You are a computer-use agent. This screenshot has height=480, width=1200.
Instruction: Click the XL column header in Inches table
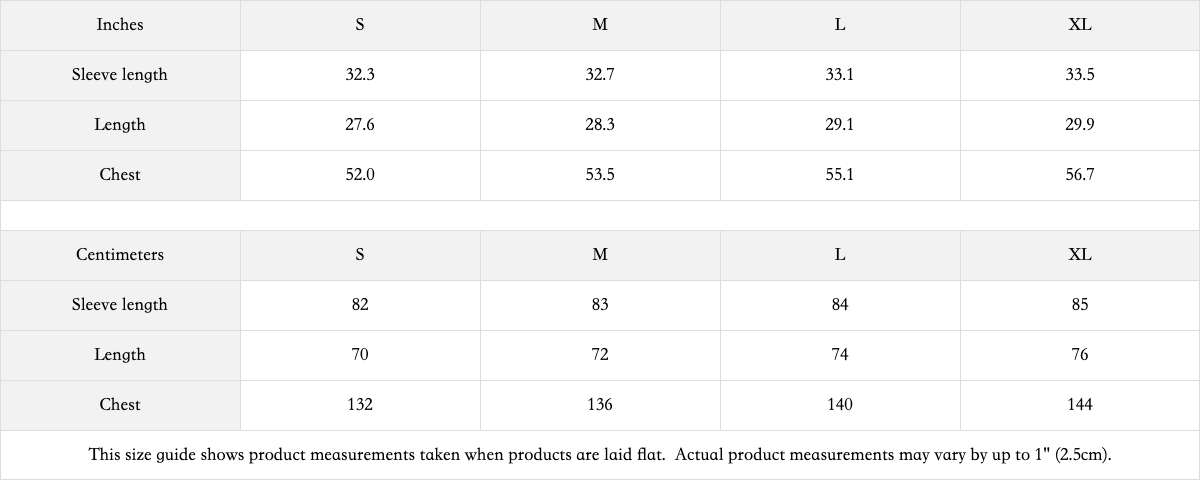point(1080,25)
